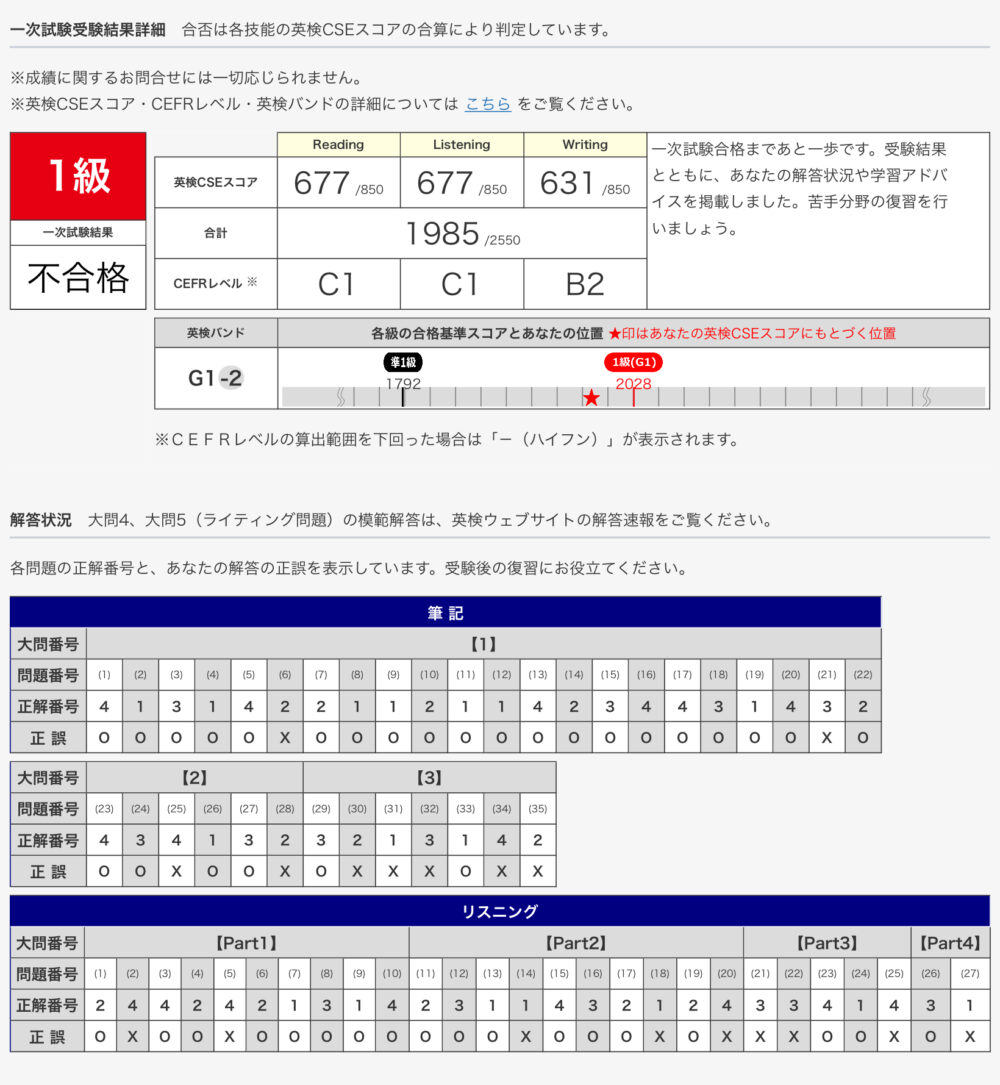Click the X result under listening question (27)
The image size is (1000, 1085).
point(970,1037)
